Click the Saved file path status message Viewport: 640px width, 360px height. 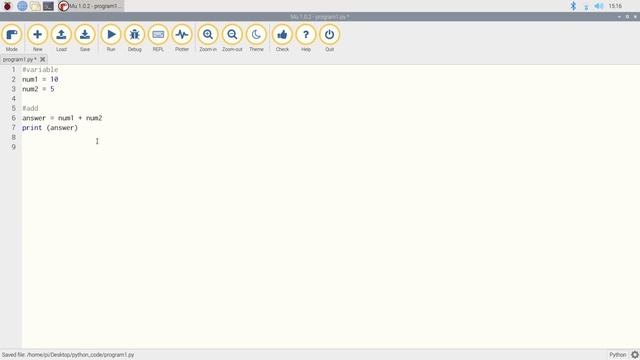[x=68, y=355]
